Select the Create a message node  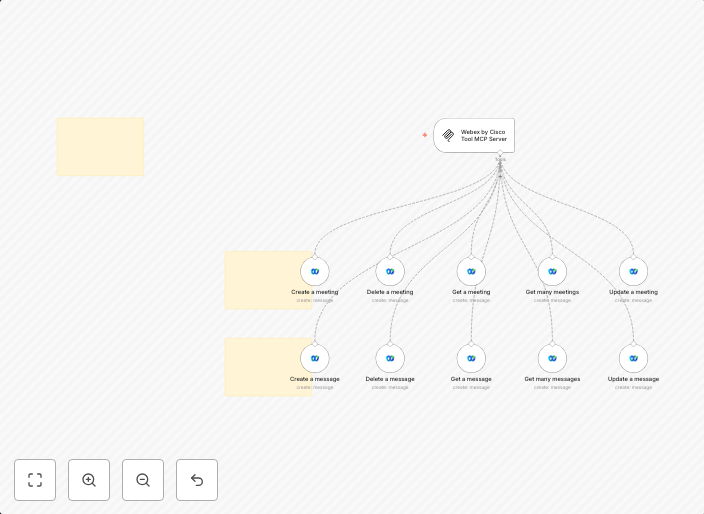315,358
